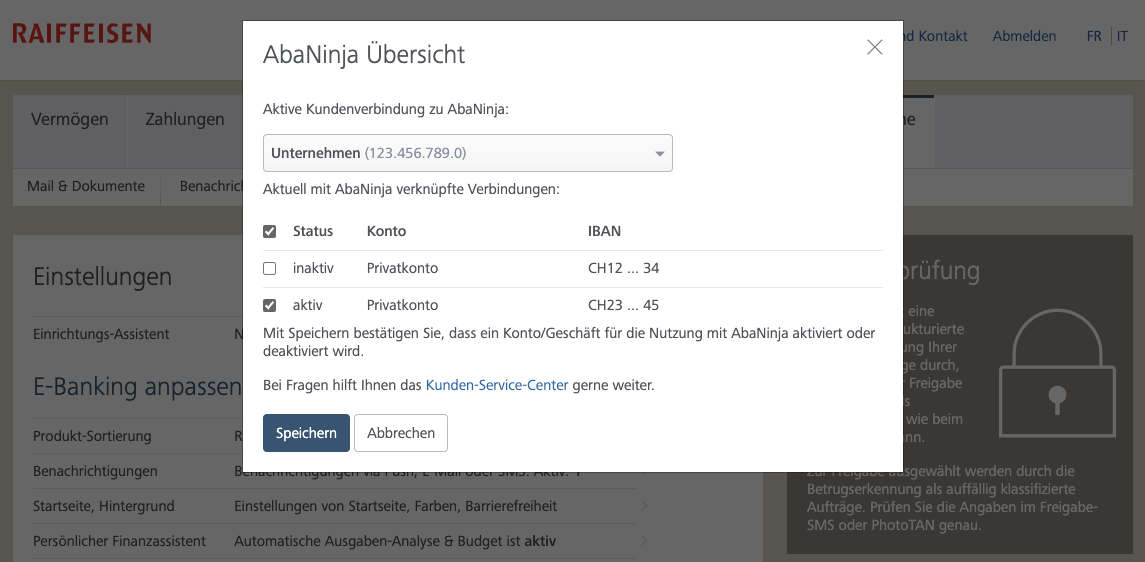Select IBAN CH23 ... 45 cell

tap(624, 305)
